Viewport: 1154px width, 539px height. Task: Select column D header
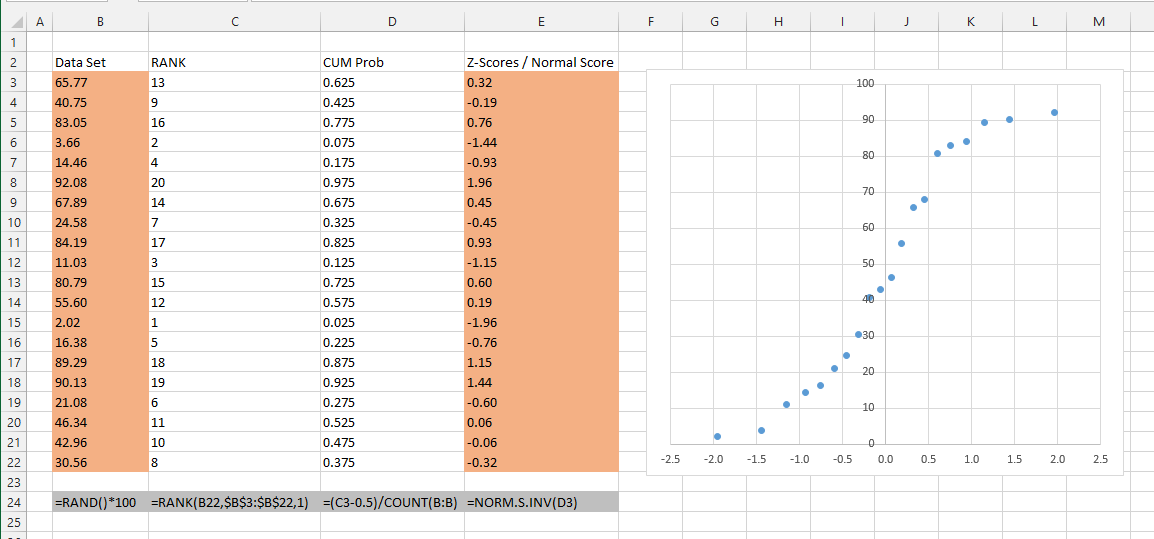392,22
